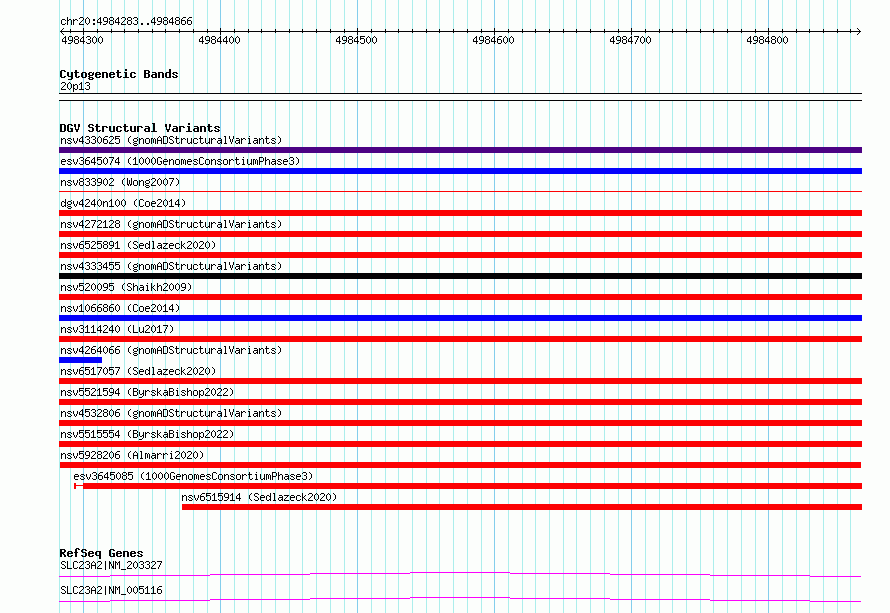Image resolution: width=890 pixels, height=613 pixels.
Task: Click the nsv5521594 ByrskaBishop2022 label
Action: [147, 392]
